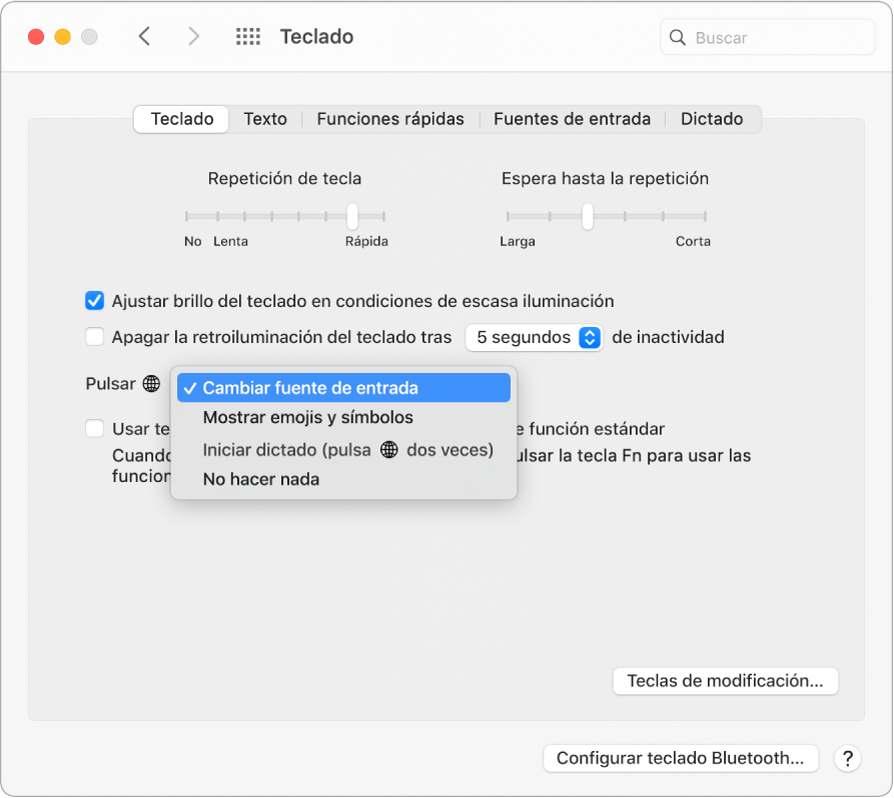Open the '5 segundos' dropdown
Viewport: 894px width, 798px height.
tap(534, 337)
